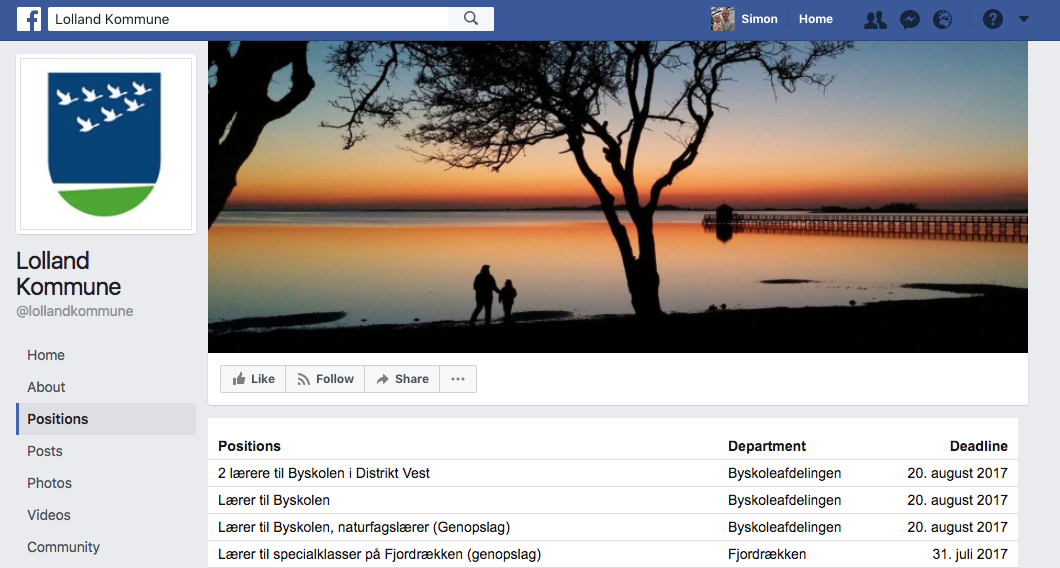
Task: Follow the Lolland Kommune page
Action: click(325, 379)
